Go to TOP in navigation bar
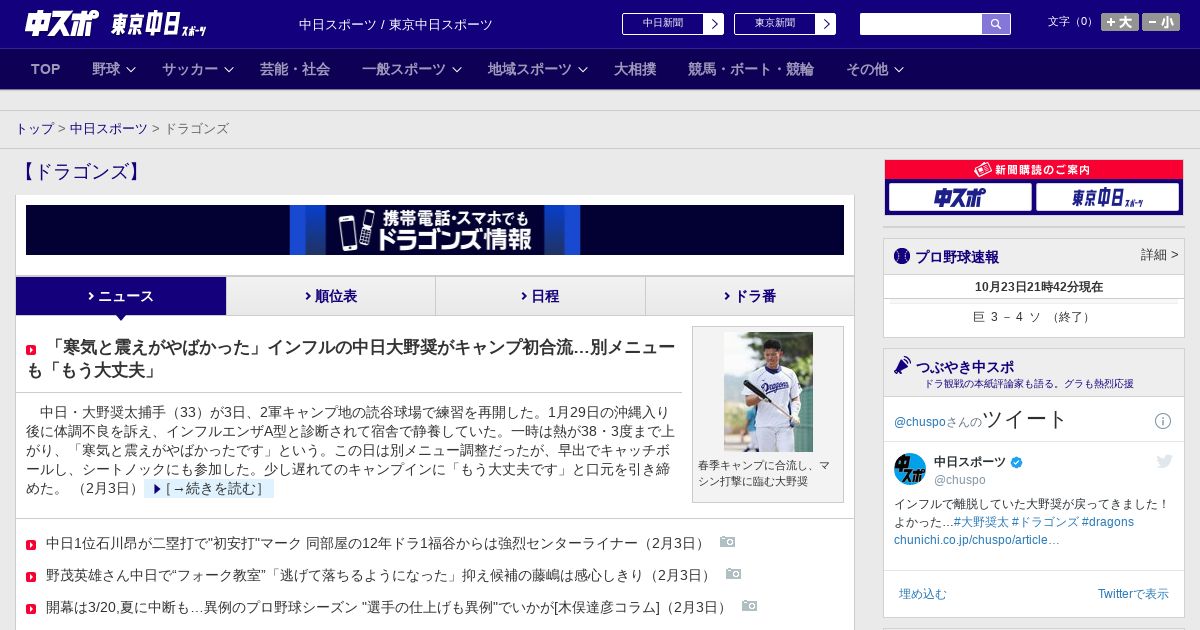This screenshot has width=1200, height=630. coord(46,69)
